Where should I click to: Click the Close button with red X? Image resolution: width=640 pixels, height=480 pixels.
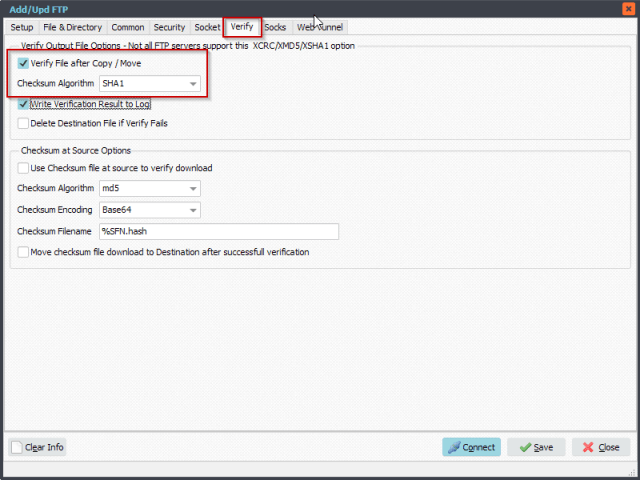coord(601,447)
